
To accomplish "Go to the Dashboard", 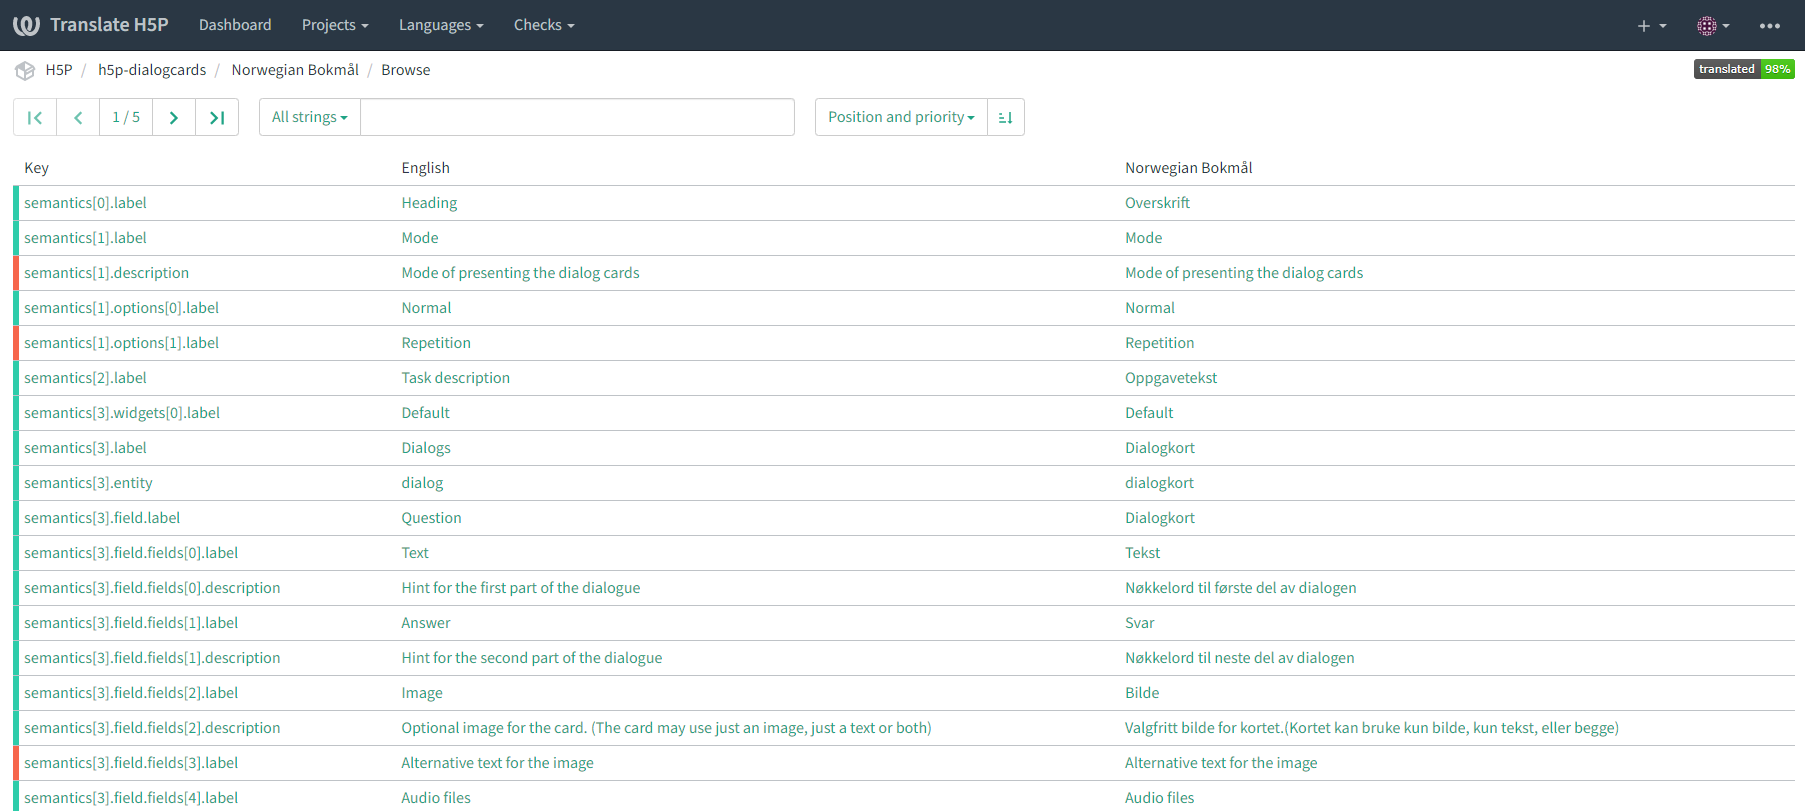I will point(235,25).
